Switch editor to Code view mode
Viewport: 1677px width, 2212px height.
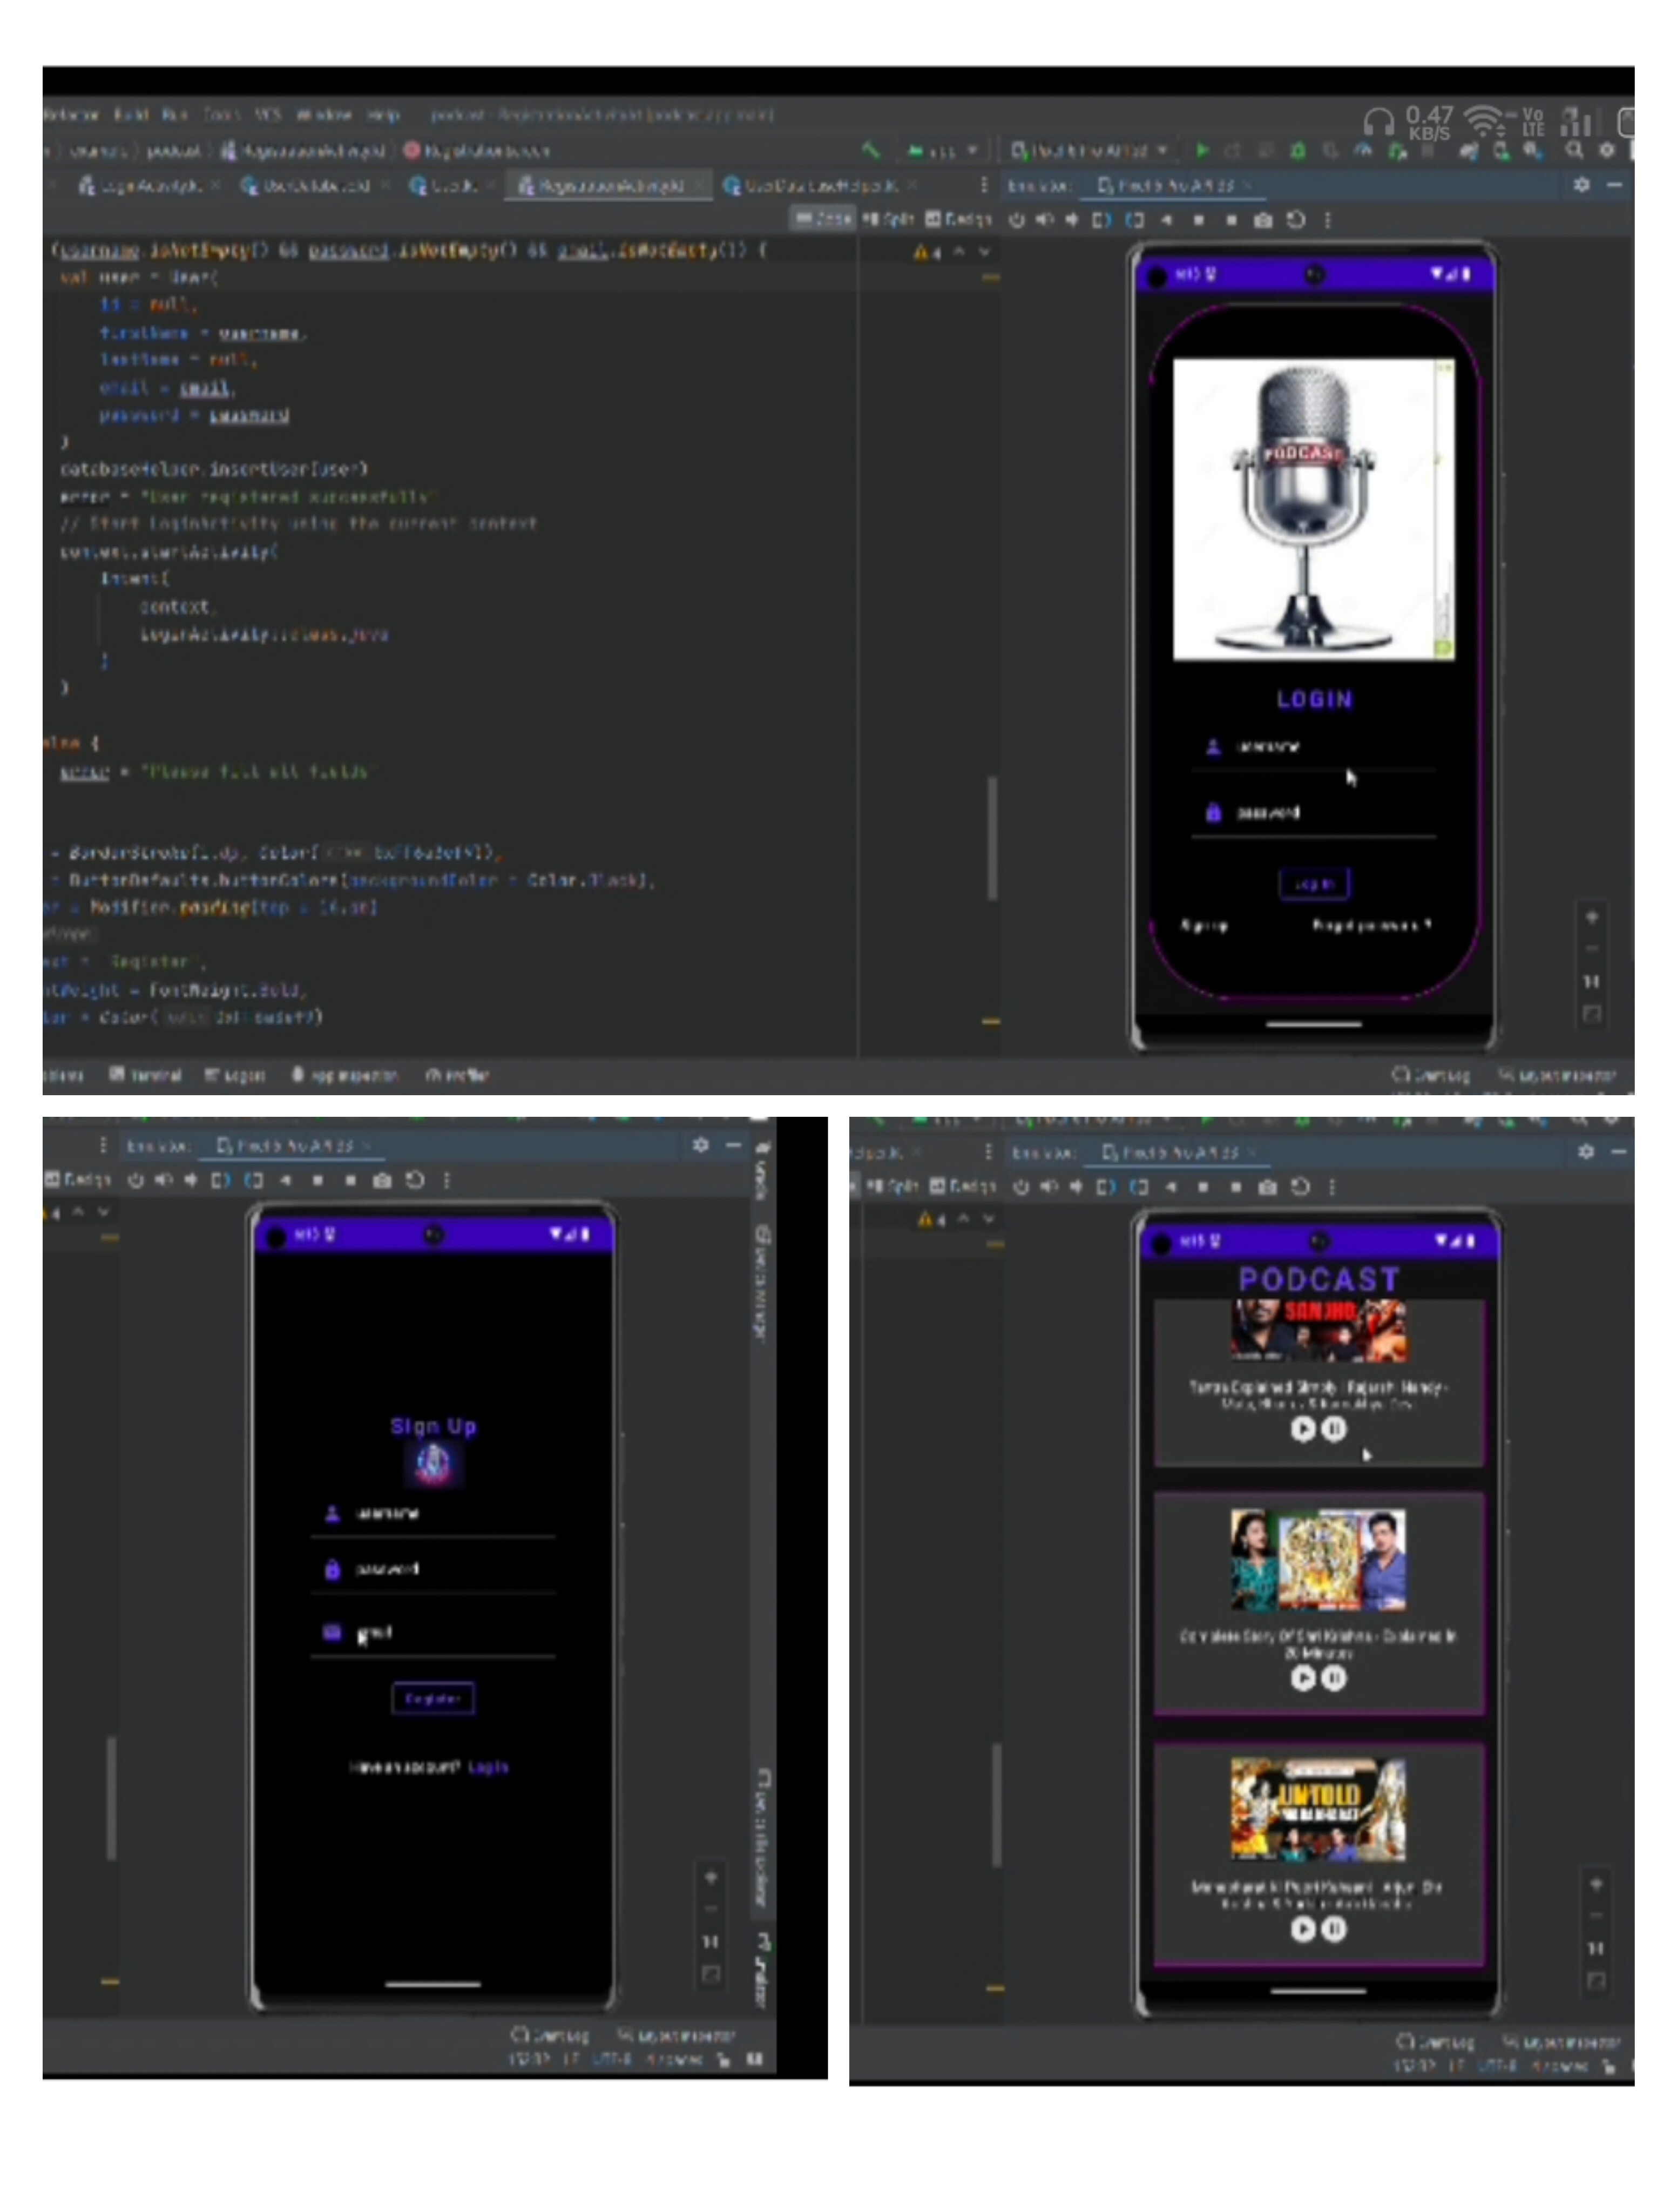tap(824, 219)
